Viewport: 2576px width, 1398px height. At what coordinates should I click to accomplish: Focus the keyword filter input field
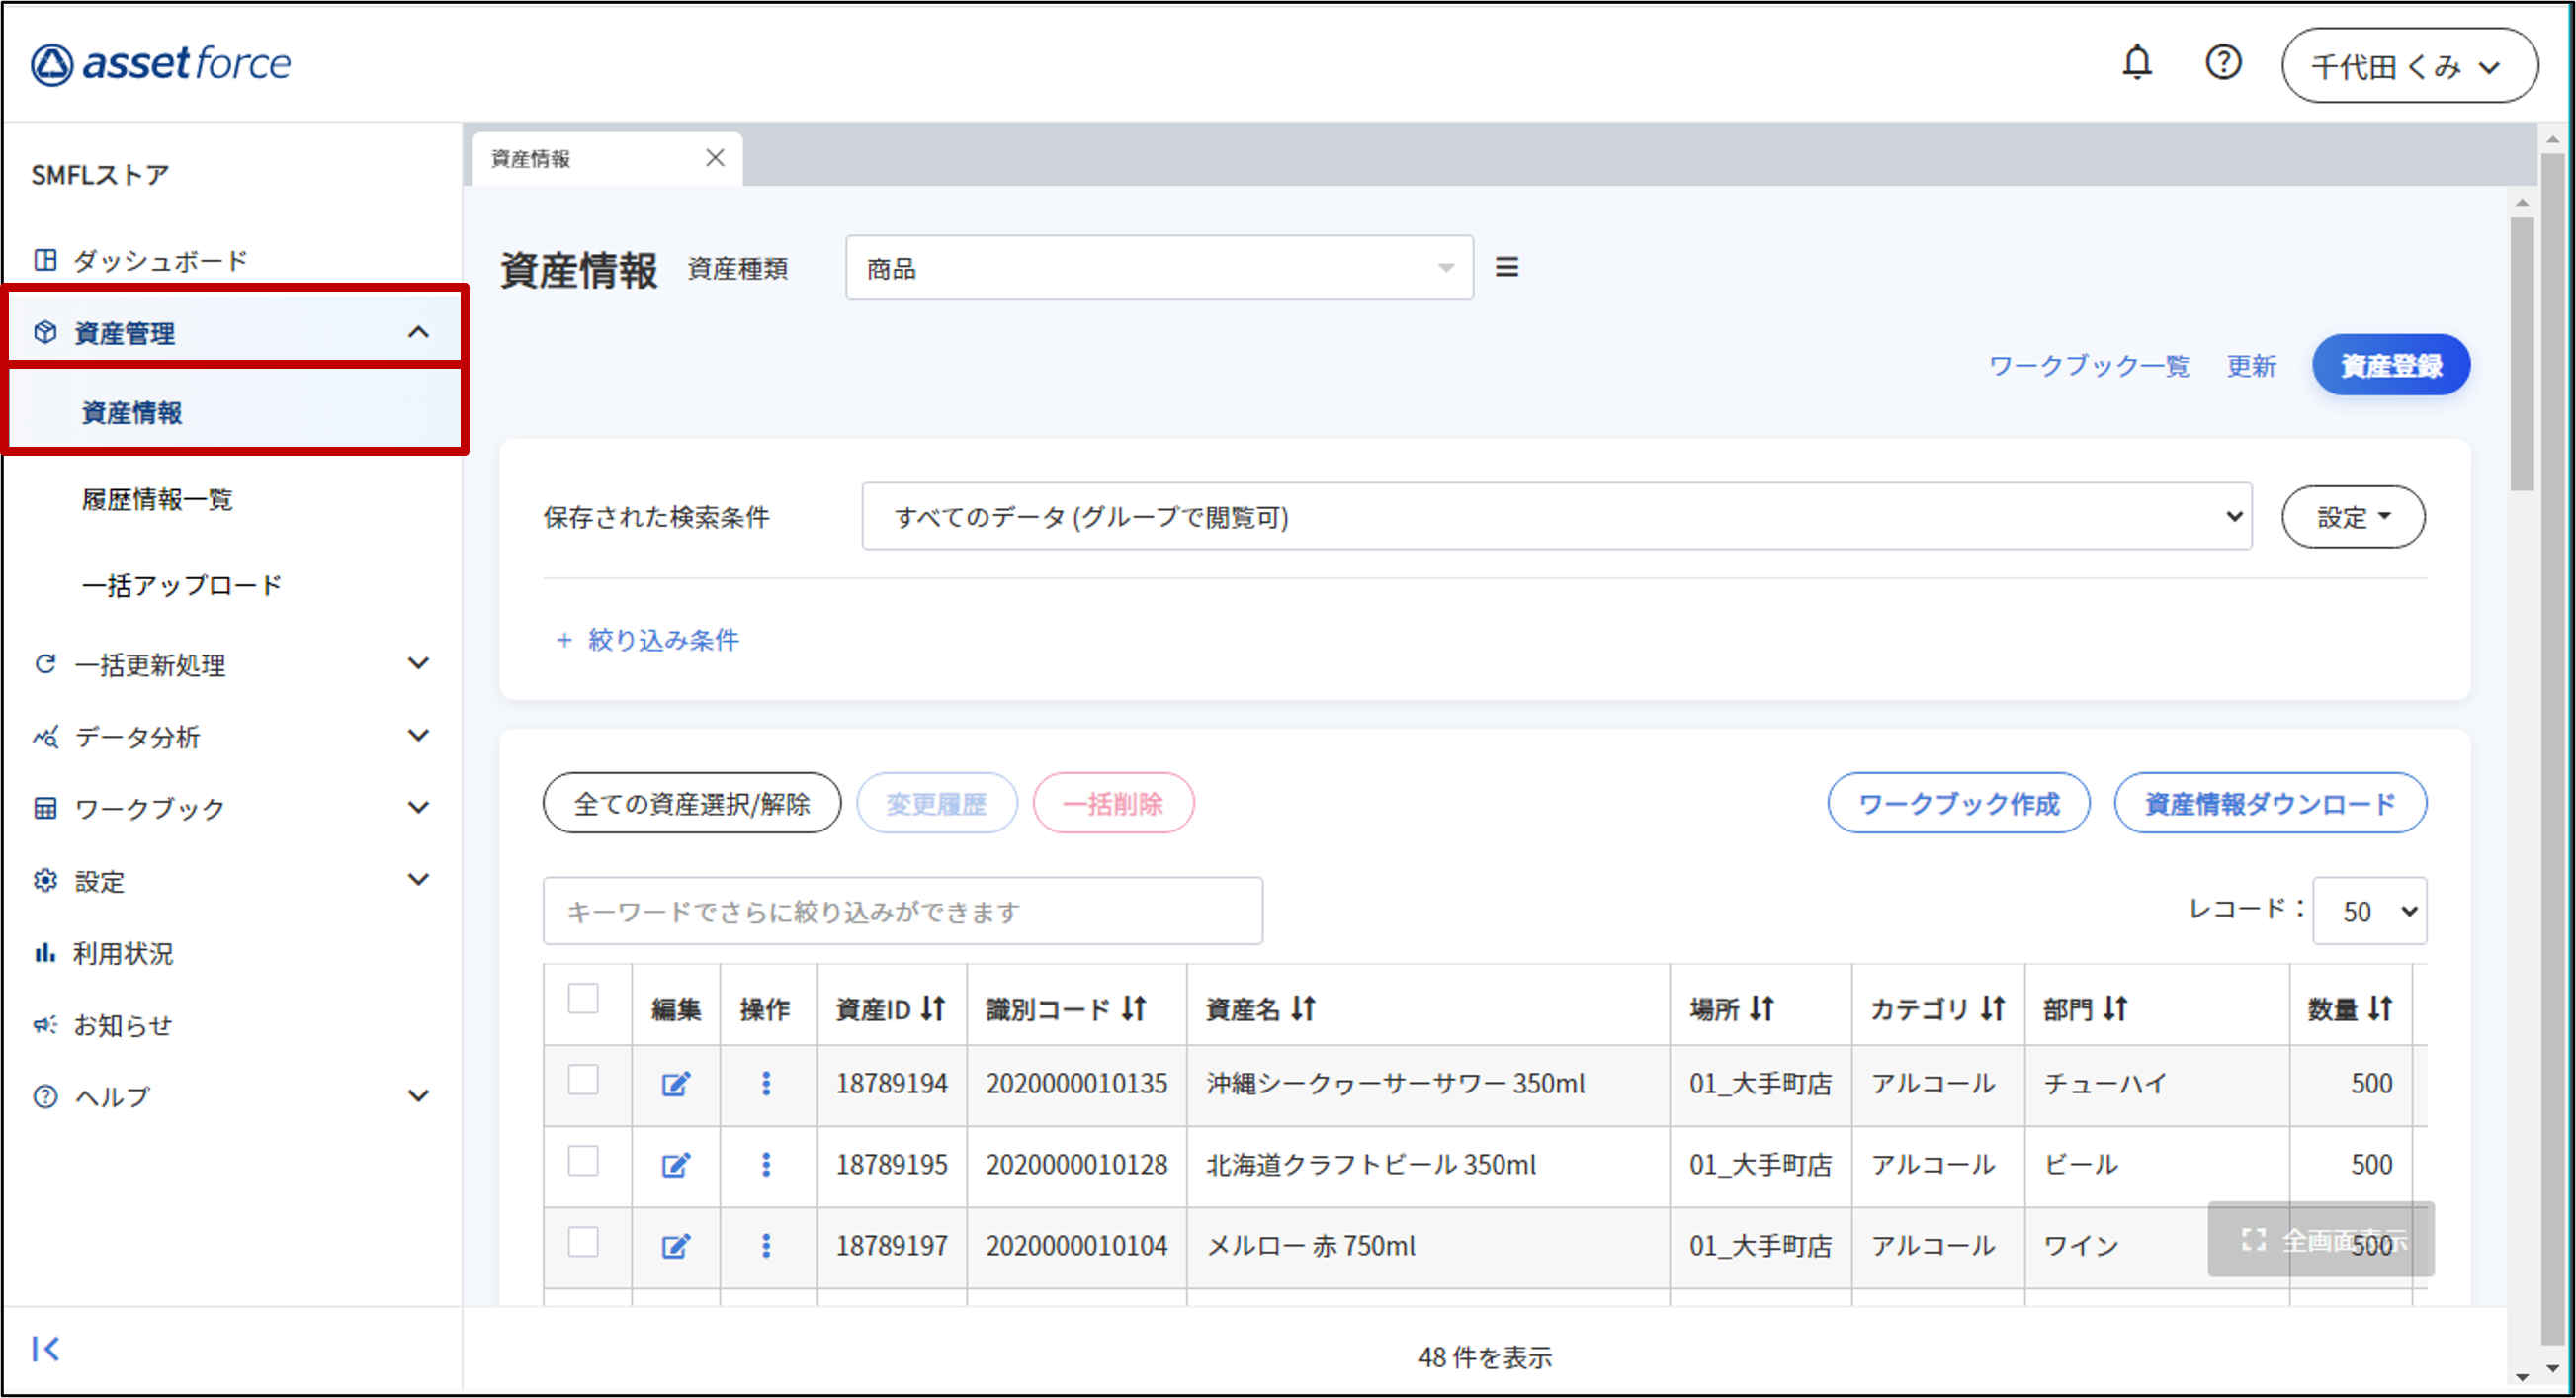tap(902, 911)
